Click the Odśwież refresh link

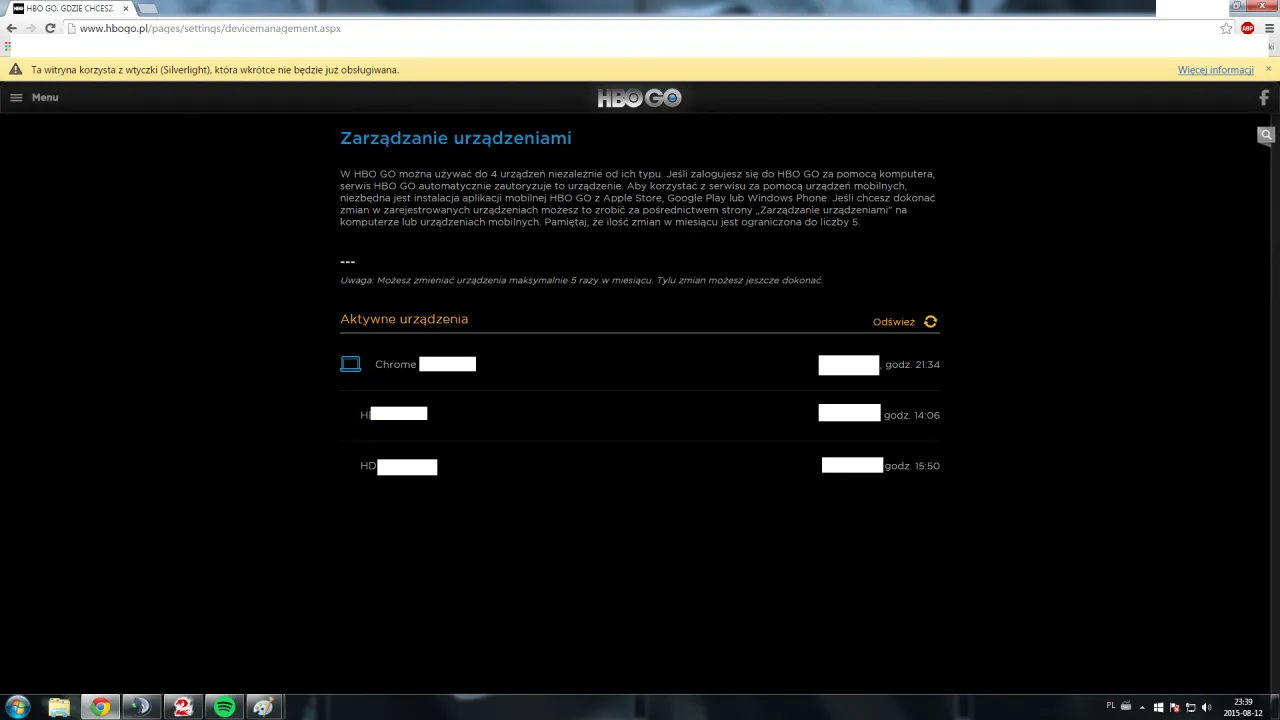click(x=894, y=322)
